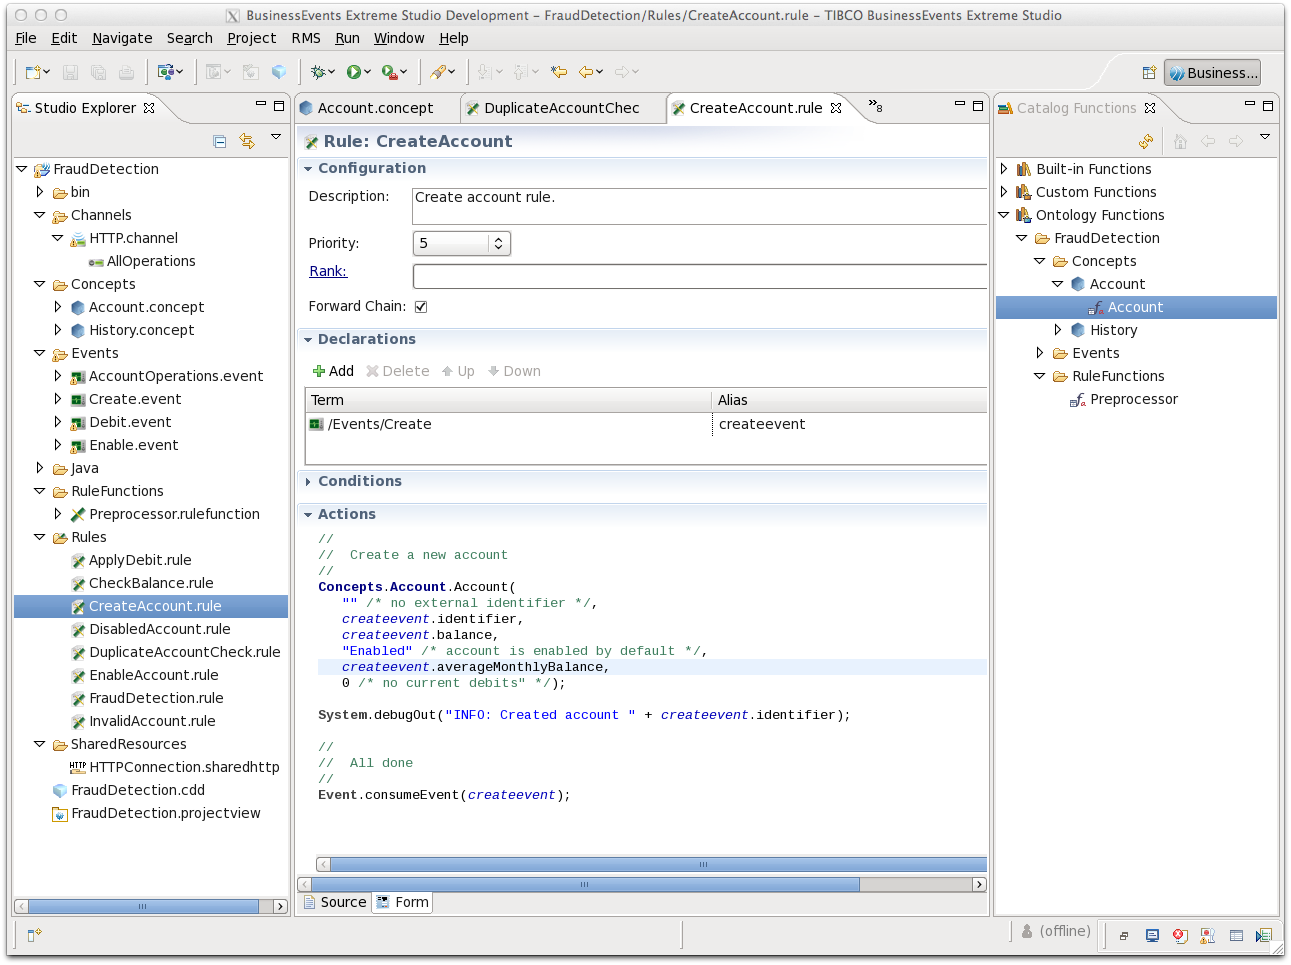The image size is (1291, 965).
Task: Click the green Run icon
Action: tap(354, 72)
